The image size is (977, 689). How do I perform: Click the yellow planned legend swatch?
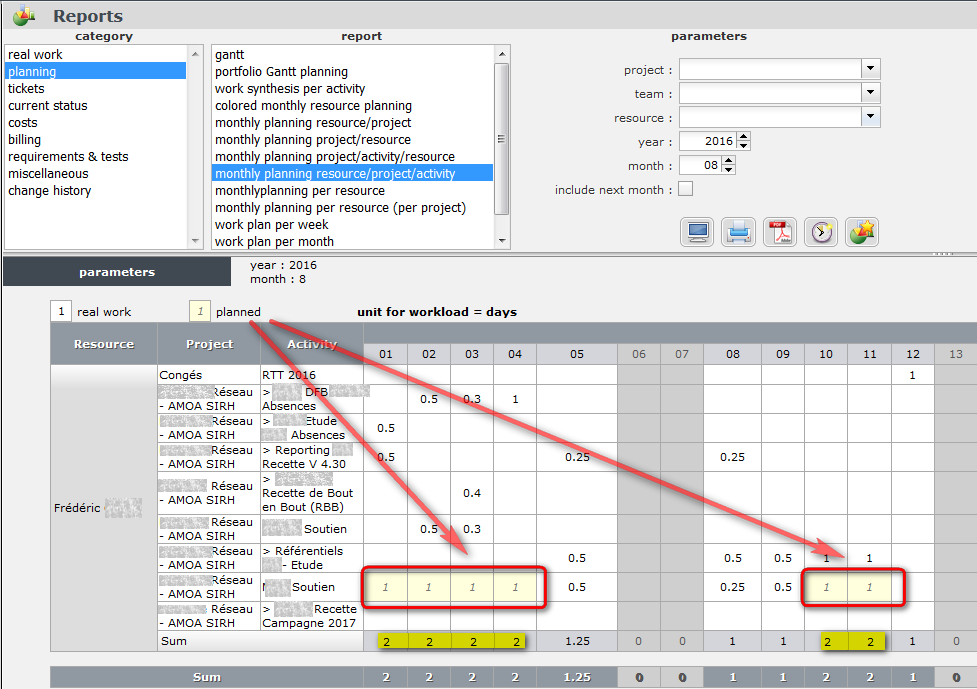tap(200, 312)
